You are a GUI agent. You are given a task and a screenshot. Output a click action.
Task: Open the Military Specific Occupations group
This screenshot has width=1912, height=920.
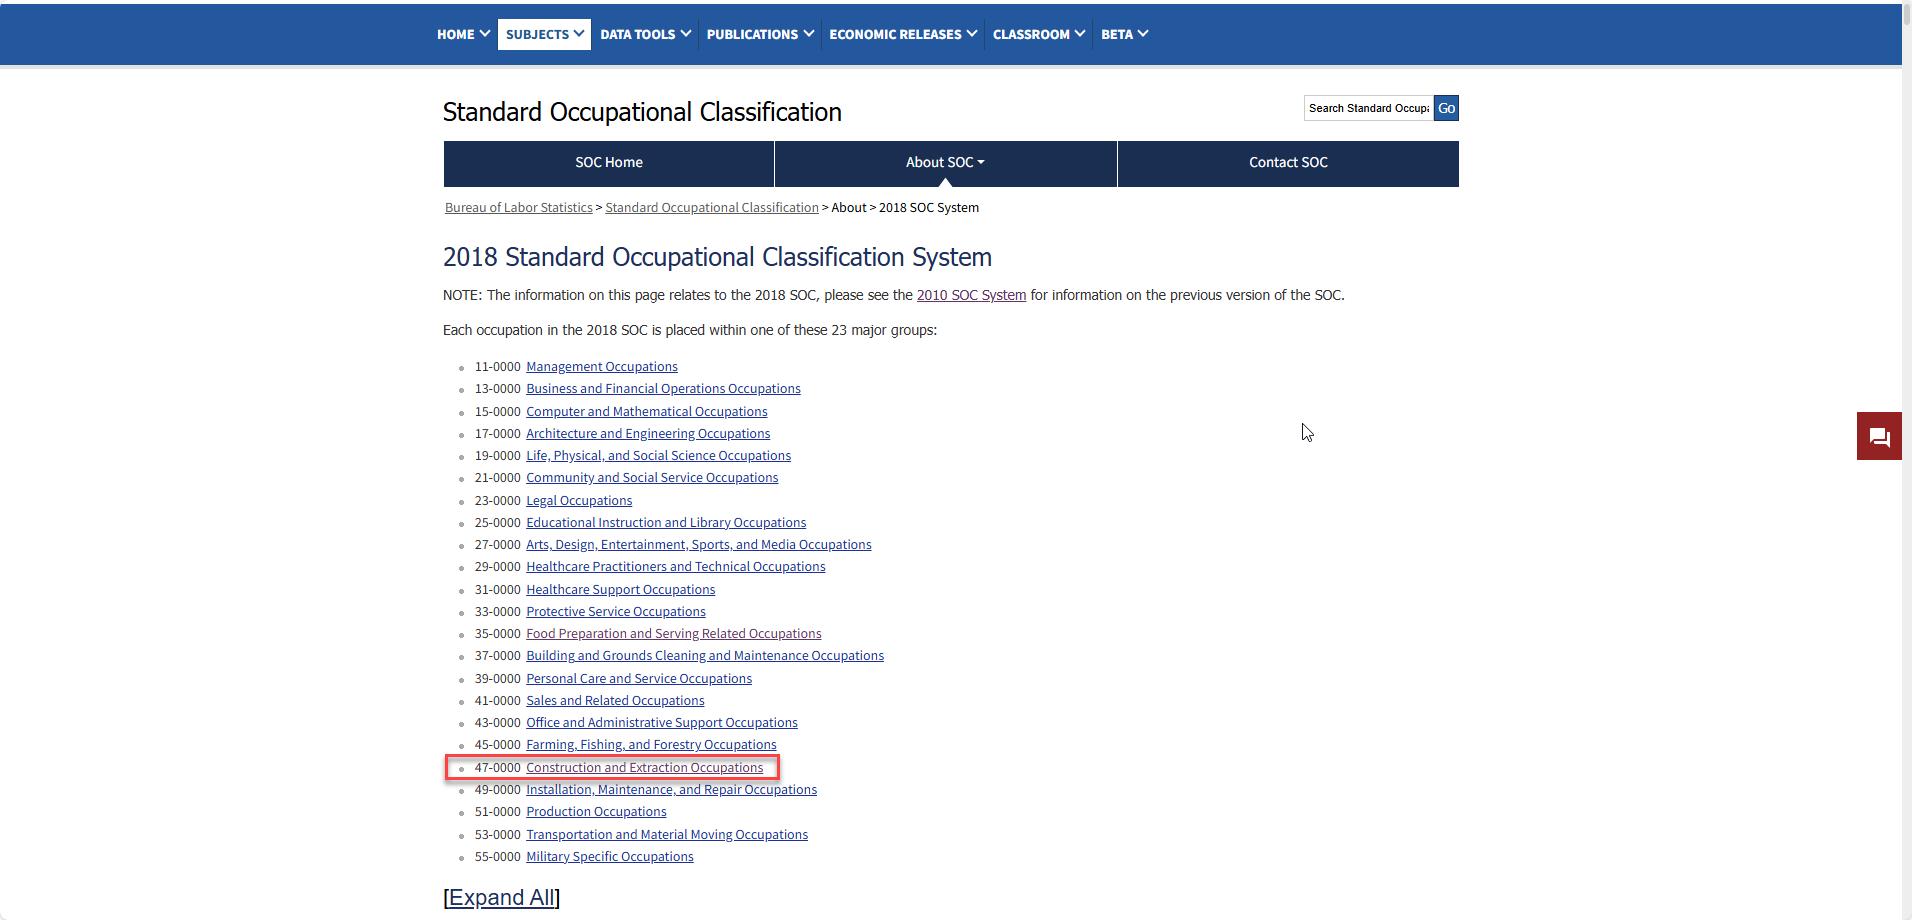[x=609, y=856]
